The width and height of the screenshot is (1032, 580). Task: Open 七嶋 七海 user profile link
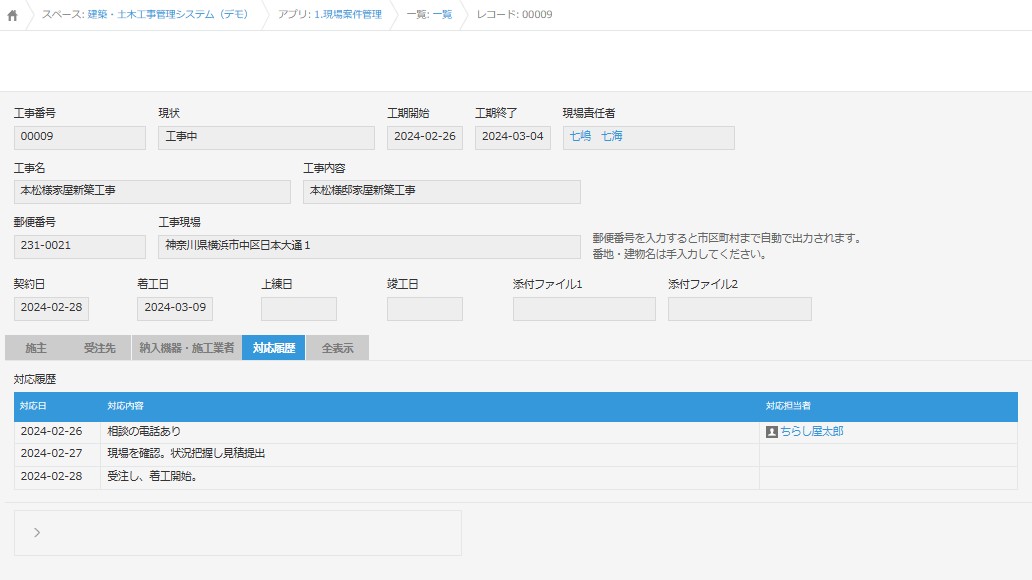(x=596, y=136)
